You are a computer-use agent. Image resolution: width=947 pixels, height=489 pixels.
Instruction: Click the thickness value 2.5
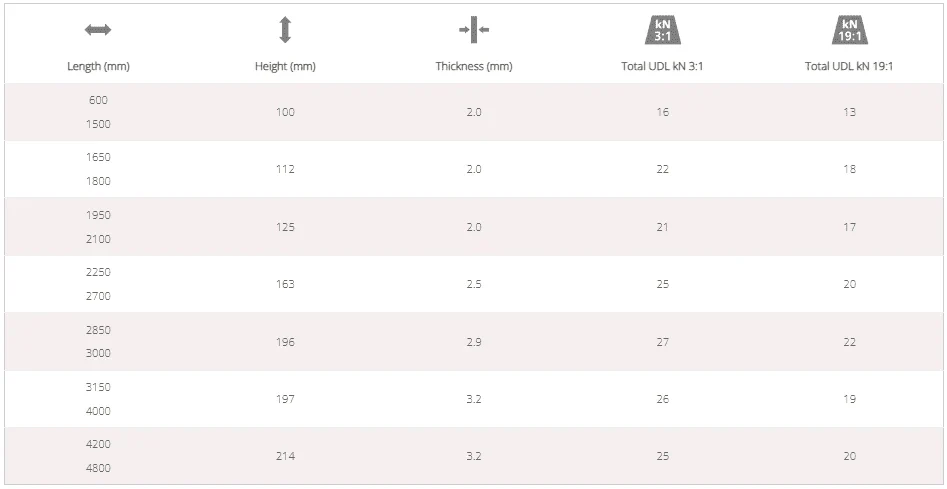474,284
